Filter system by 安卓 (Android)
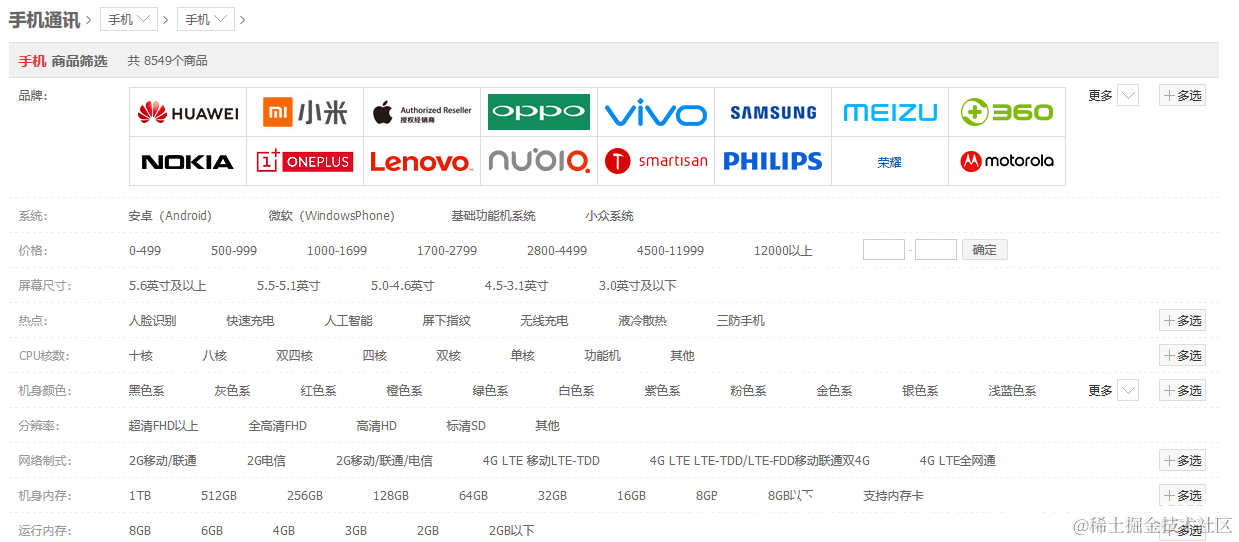The height and width of the screenshot is (542, 1239). pyautogui.click(x=170, y=216)
